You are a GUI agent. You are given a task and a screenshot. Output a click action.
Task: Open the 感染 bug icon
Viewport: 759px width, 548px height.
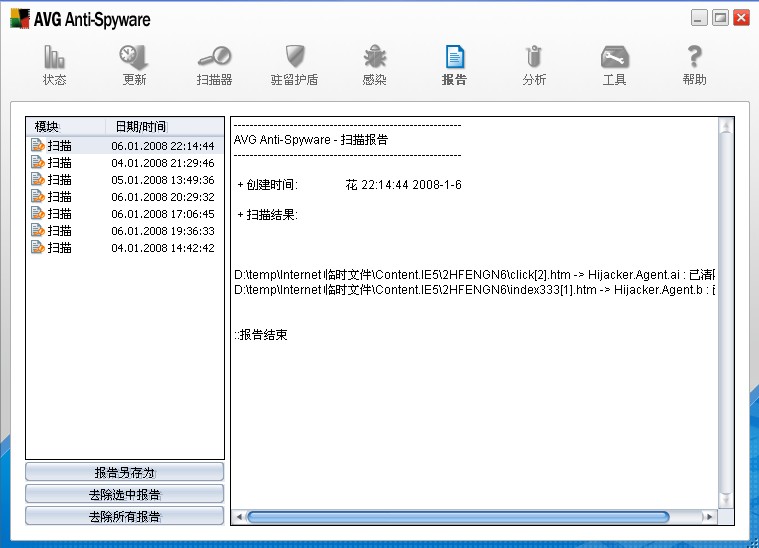(x=375, y=57)
